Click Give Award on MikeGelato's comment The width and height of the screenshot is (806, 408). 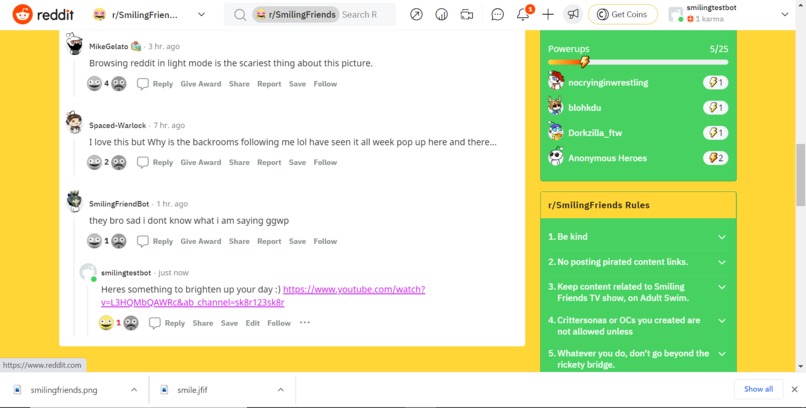200,84
